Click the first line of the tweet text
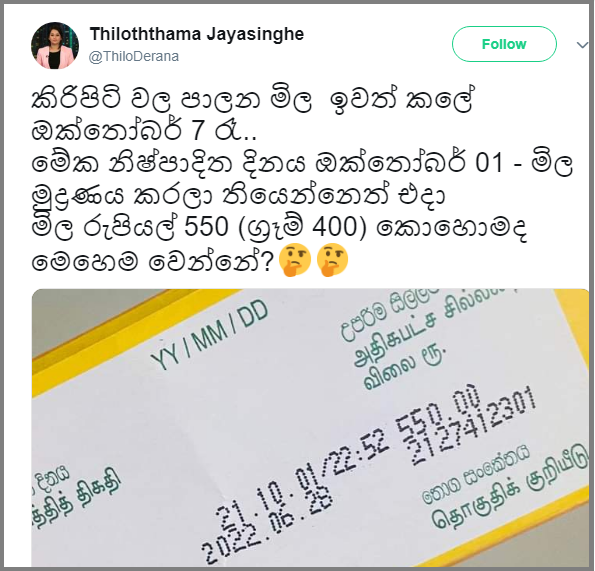The image size is (595, 571). (252, 100)
